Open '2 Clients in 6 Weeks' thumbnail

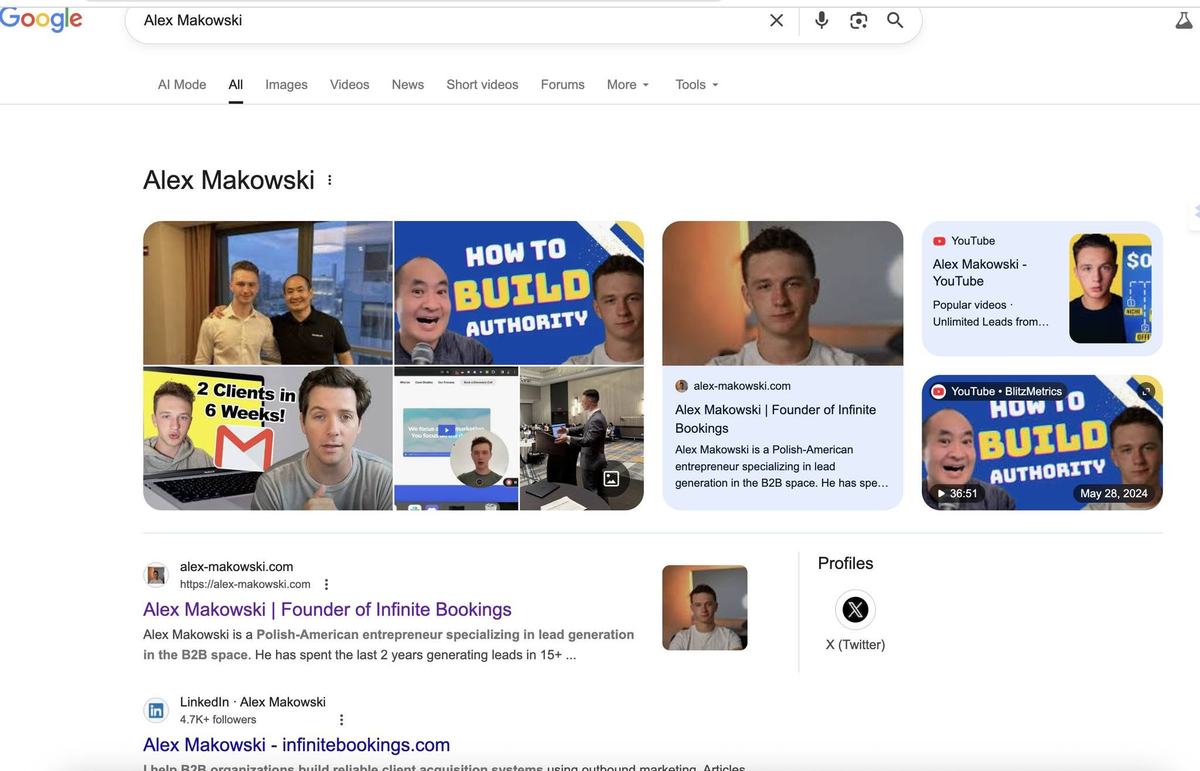tap(268, 439)
